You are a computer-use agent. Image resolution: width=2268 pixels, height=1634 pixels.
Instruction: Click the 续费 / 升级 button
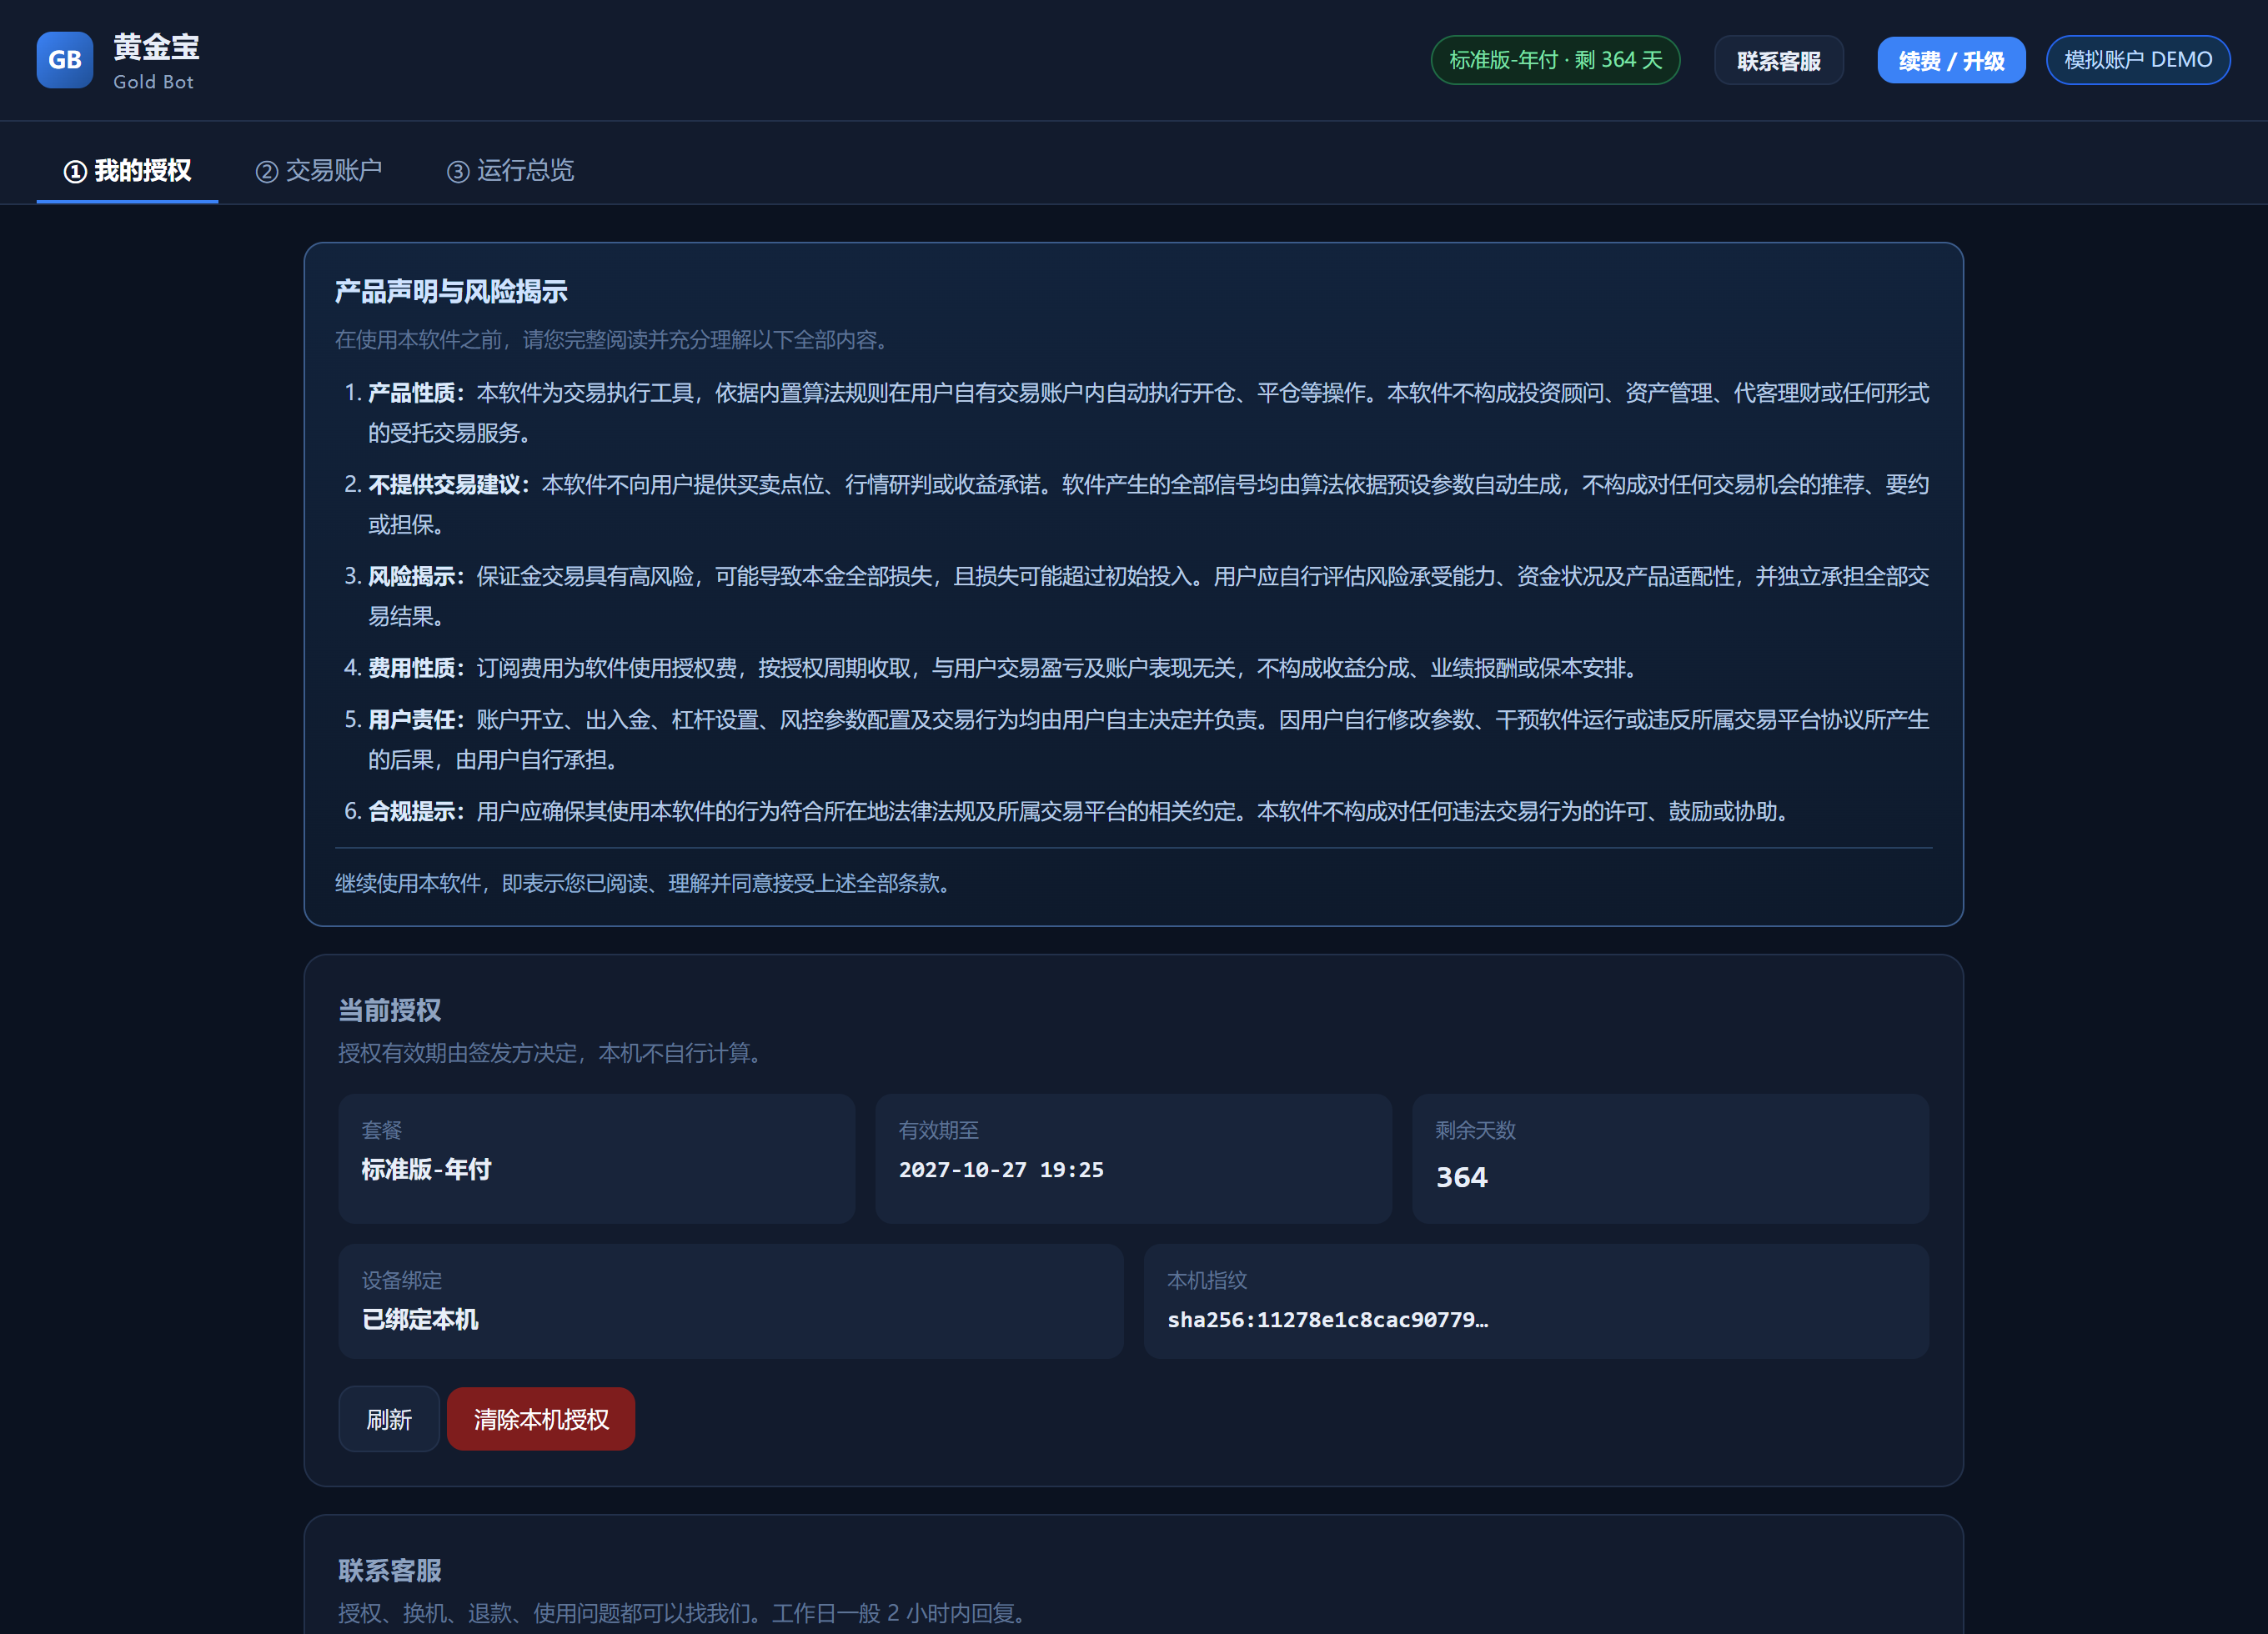[1951, 61]
